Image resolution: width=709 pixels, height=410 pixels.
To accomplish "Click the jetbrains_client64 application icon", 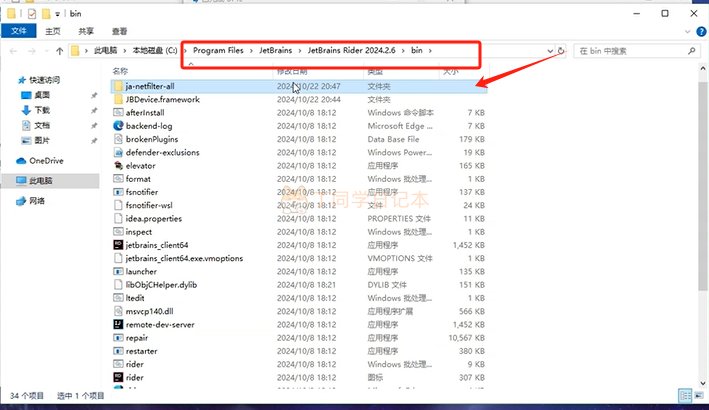I will 118,245.
